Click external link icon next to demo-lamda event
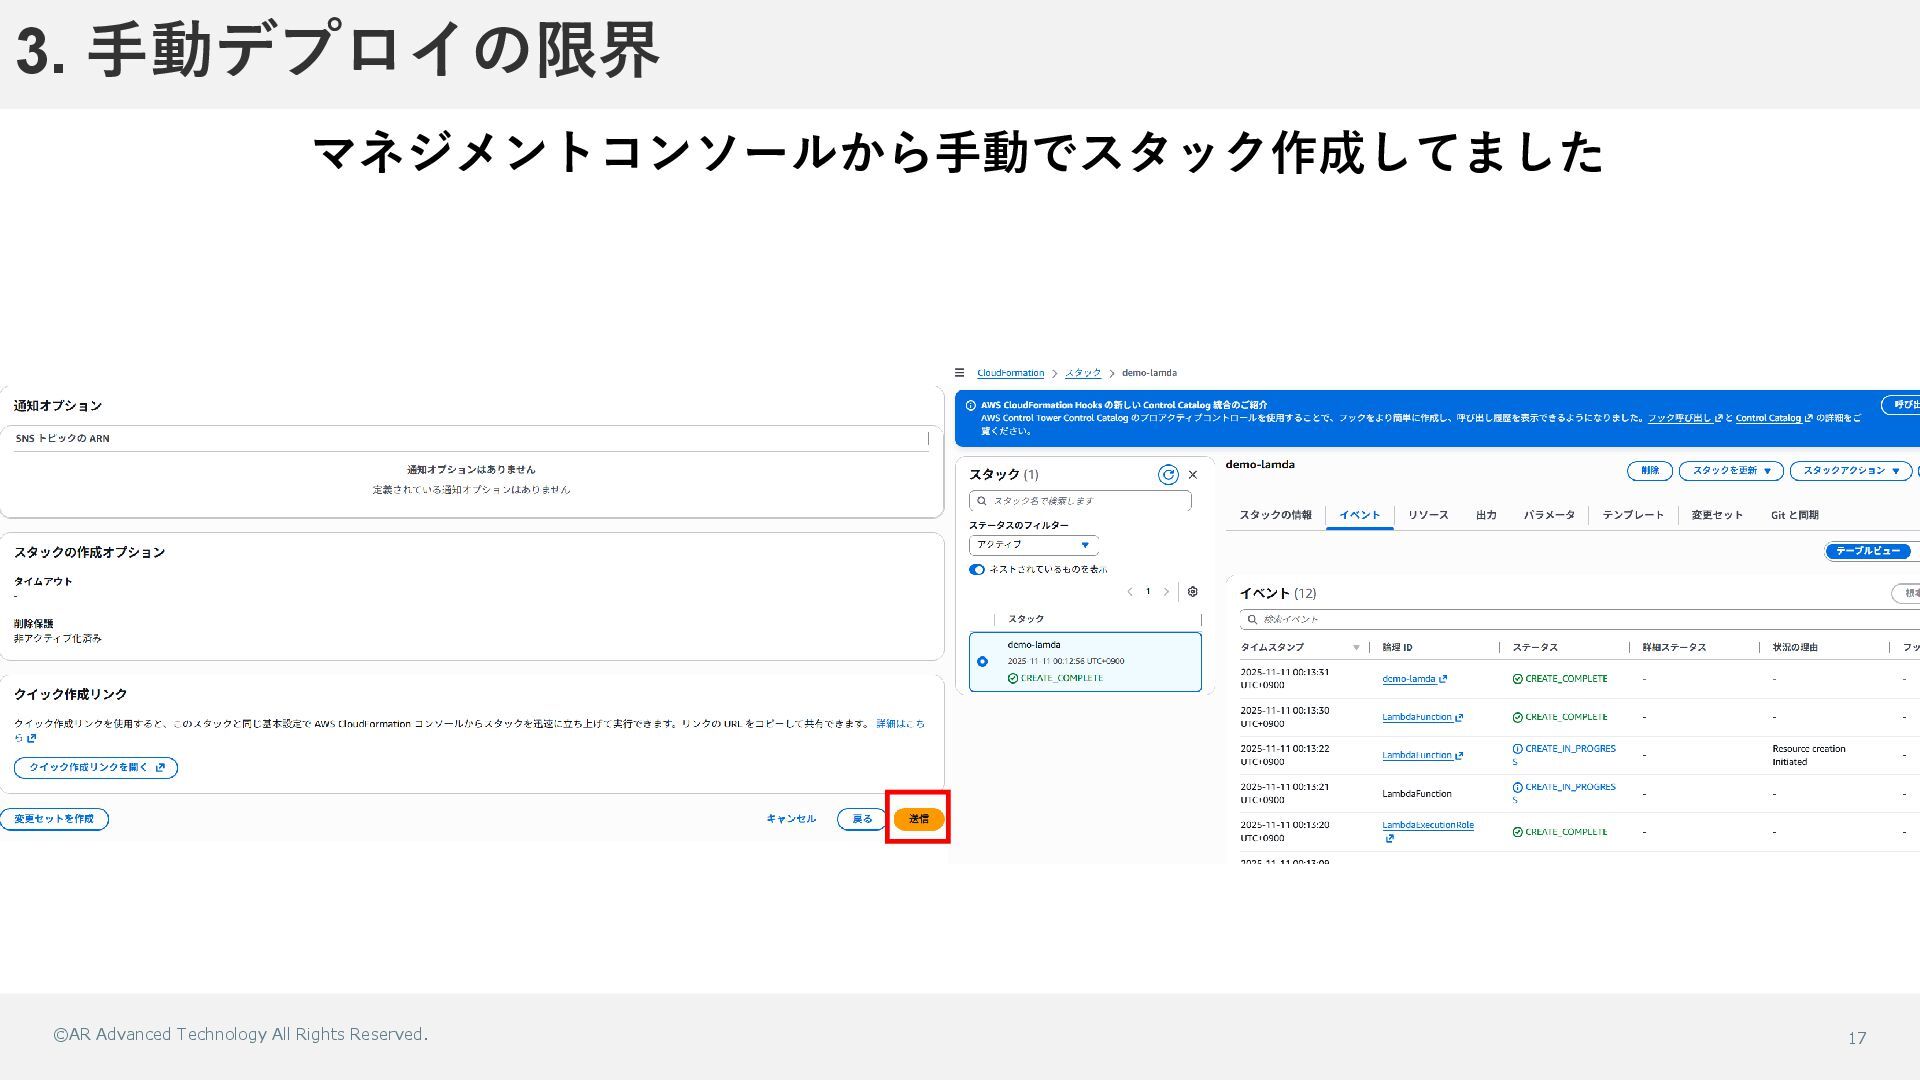 click(1443, 679)
